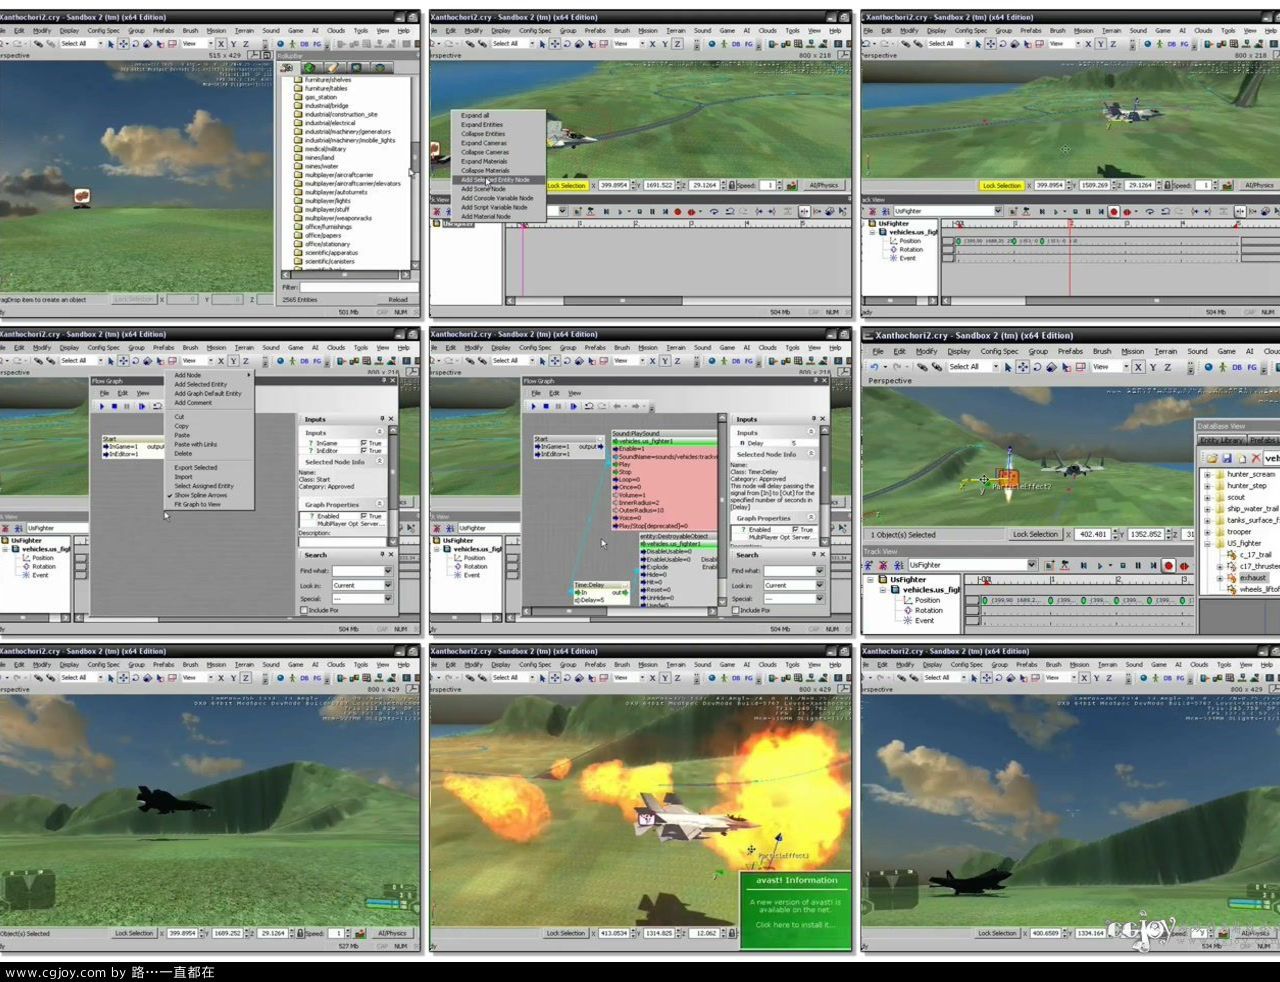Expand the c17_thruster item in Database View
Viewport: 1280px width, 982px height.
(1220, 566)
